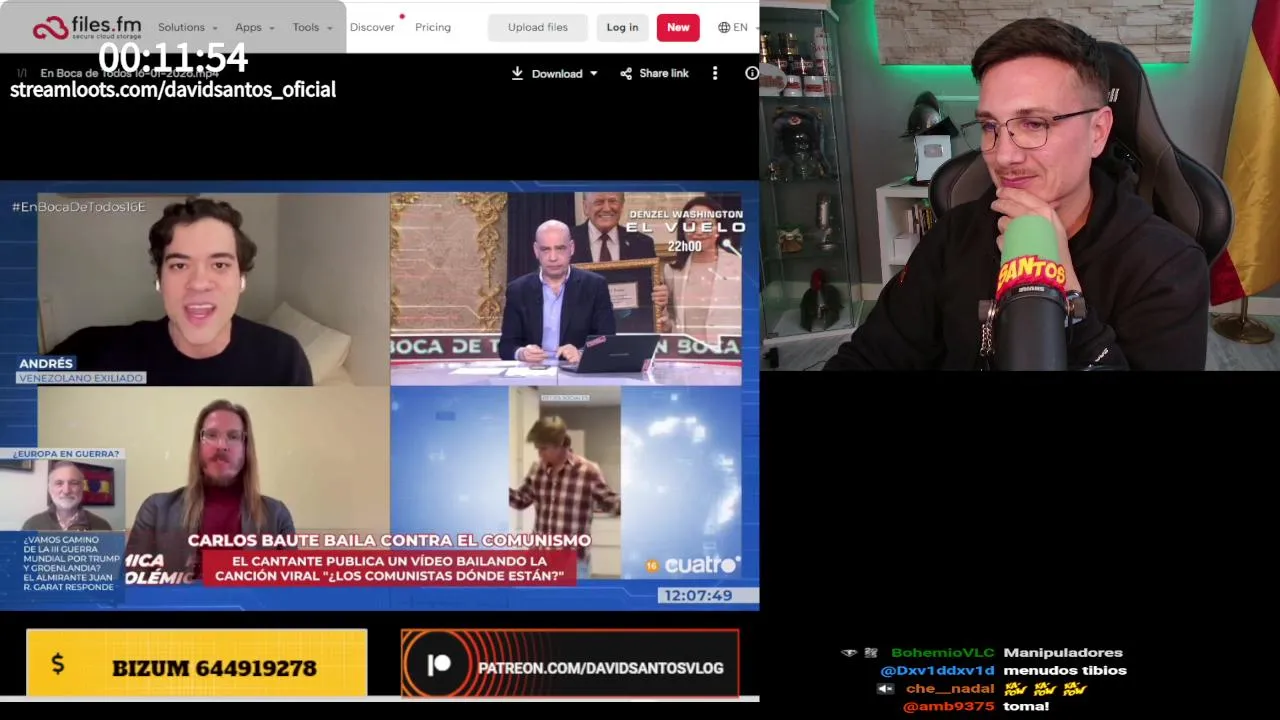Click the globe language icon
This screenshot has height=720, width=1280.
(x=724, y=27)
